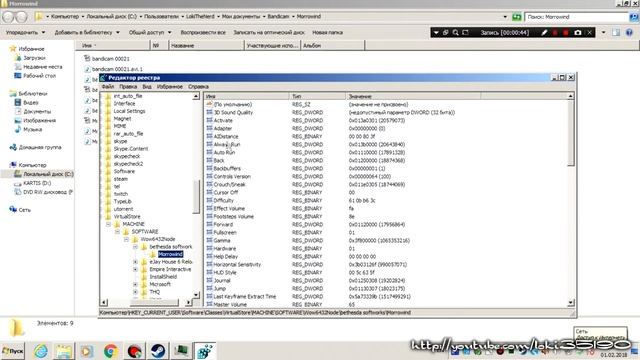This screenshot has height=360, width=640.
Task: Open Загрузки in Explorer sidebar
Action: click(x=34, y=58)
